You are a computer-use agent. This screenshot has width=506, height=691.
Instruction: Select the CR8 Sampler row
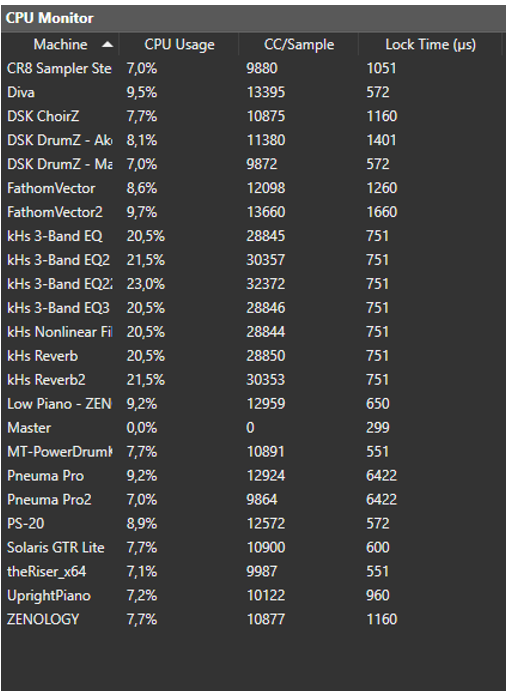(x=254, y=68)
